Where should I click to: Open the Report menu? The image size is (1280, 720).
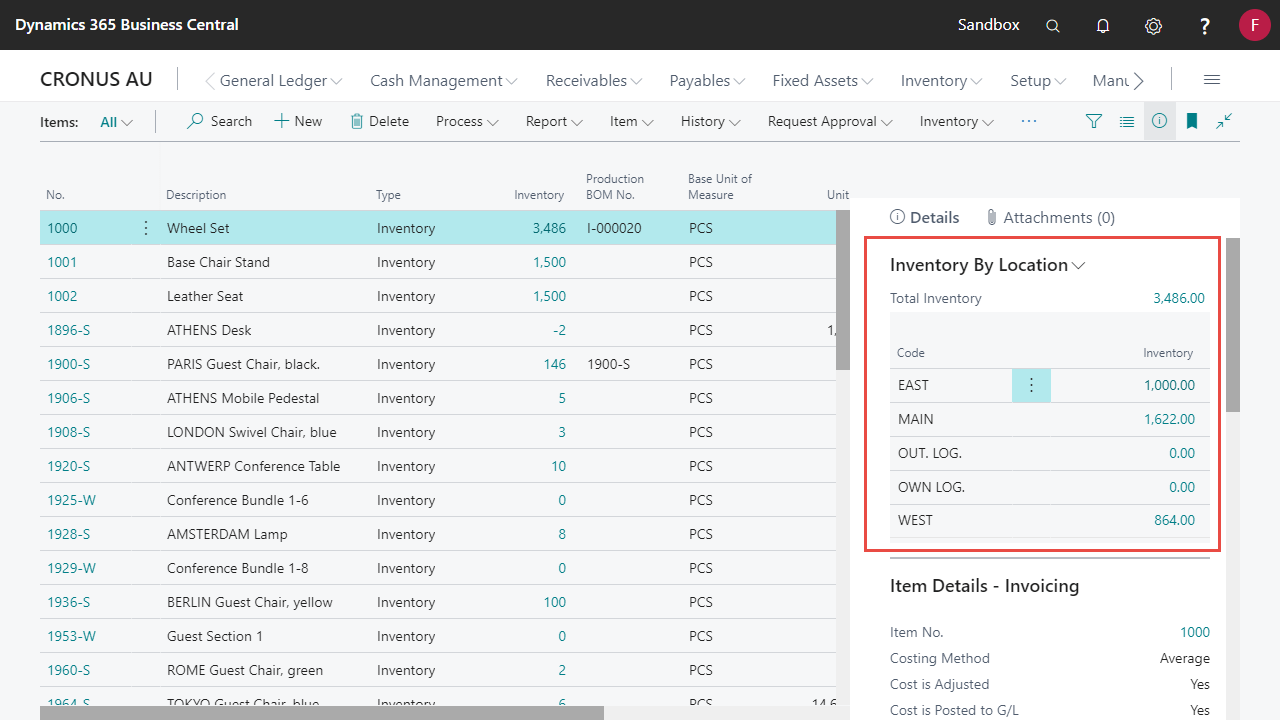(554, 121)
